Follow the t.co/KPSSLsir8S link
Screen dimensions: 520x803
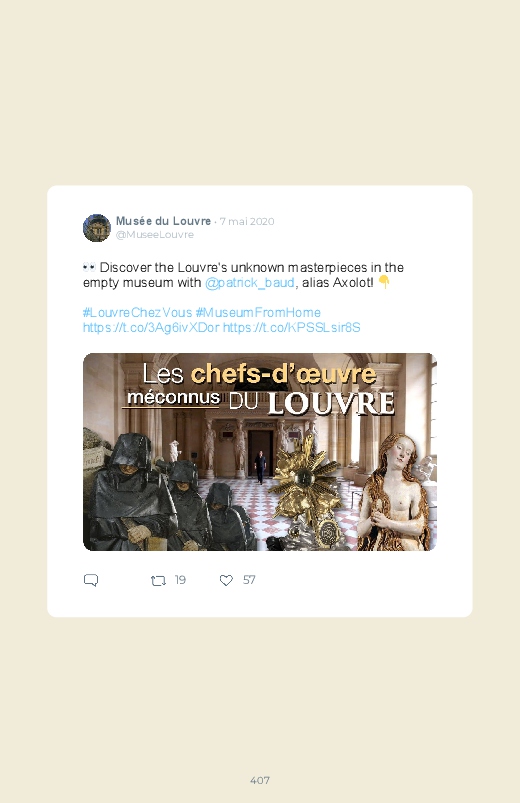[x=292, y=327]
